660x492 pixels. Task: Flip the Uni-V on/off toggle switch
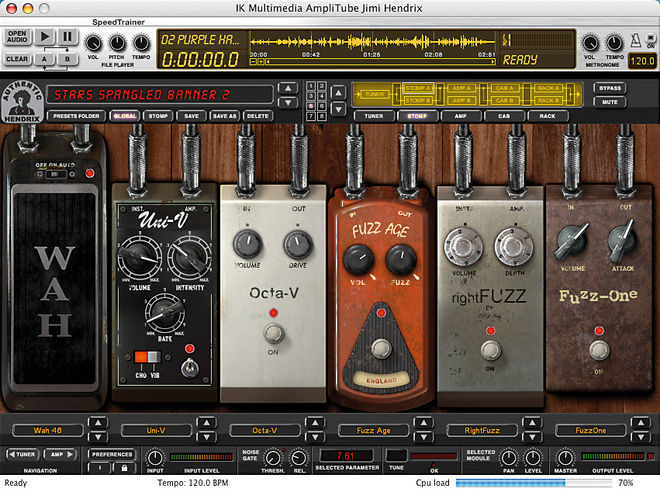pyautogui.click(x=189, y=367)
